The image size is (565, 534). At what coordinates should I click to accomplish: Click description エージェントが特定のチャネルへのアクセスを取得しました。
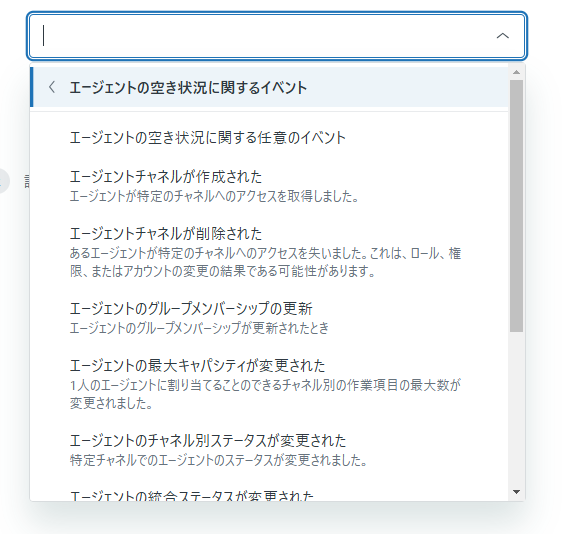(x=214, y=196)
